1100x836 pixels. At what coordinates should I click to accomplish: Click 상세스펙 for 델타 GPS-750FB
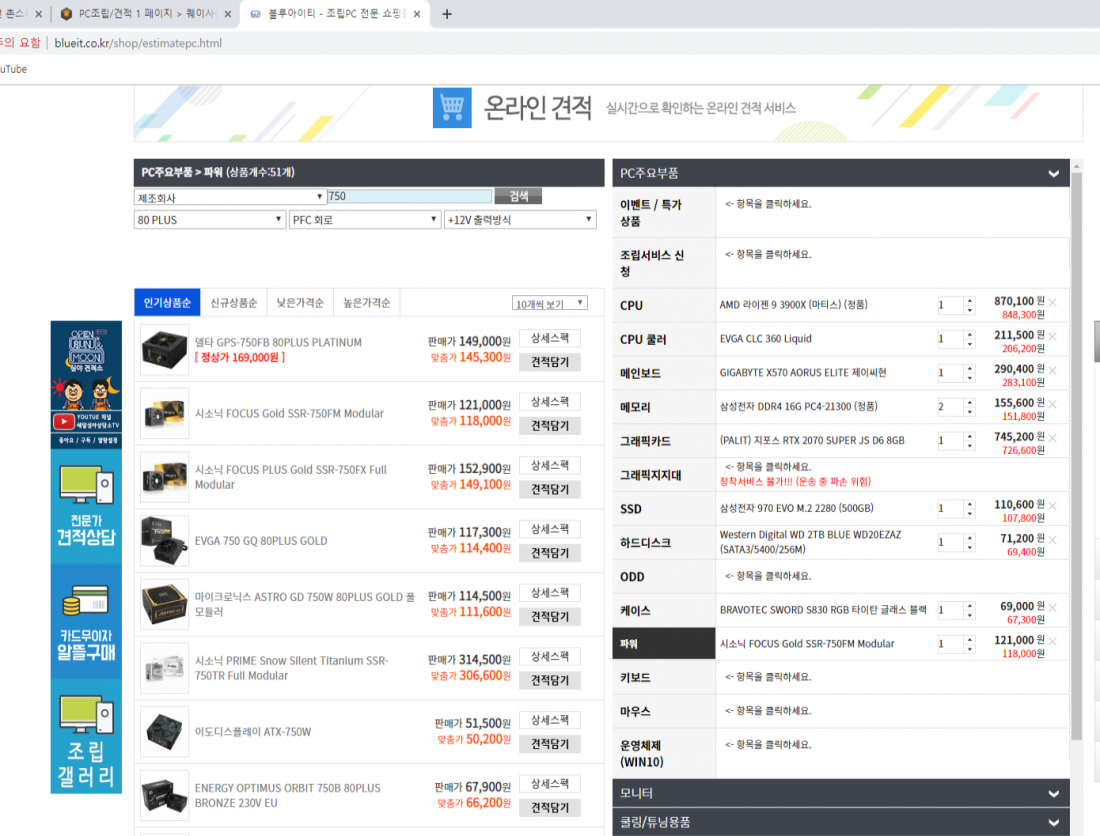point(550,338)
